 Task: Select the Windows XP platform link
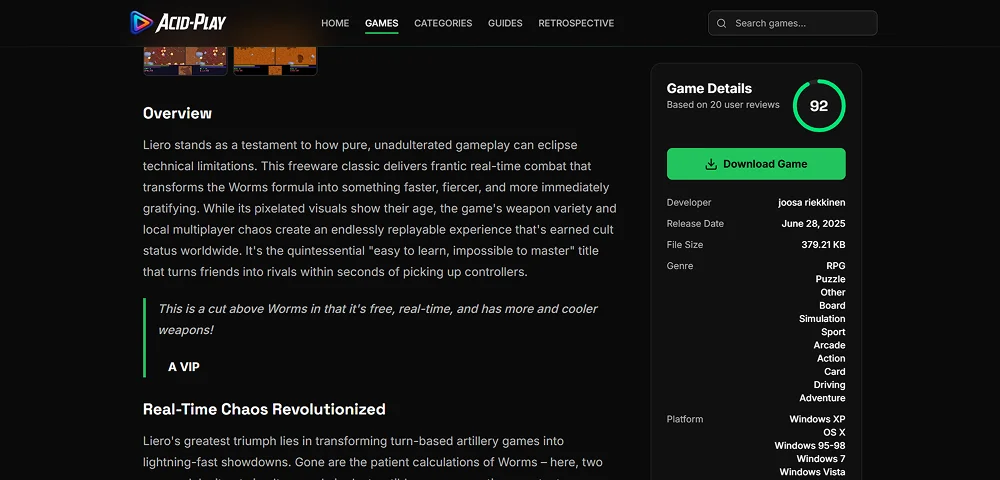[x=817, y=420]
